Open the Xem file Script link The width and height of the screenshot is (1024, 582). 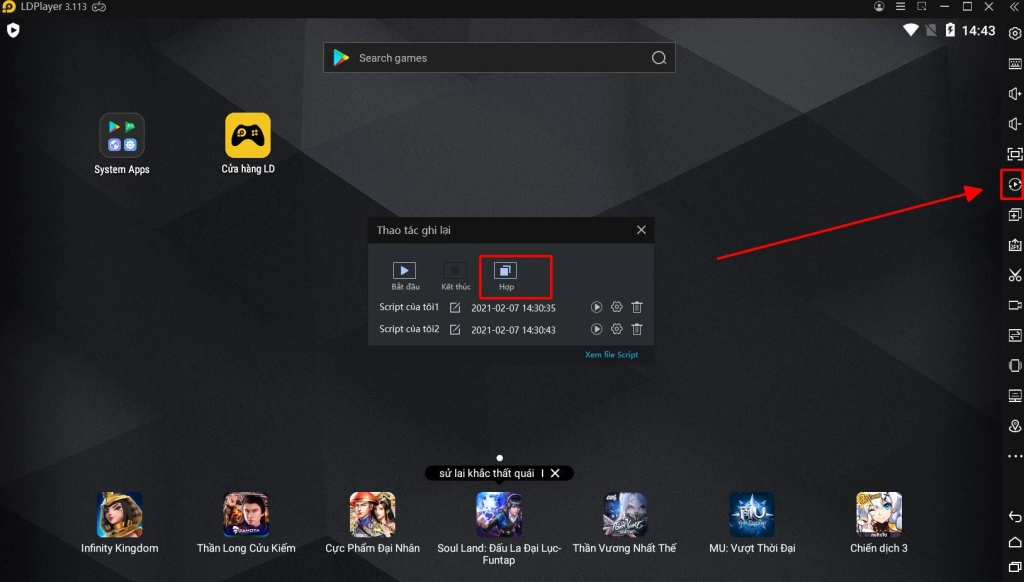click(611, 355)
